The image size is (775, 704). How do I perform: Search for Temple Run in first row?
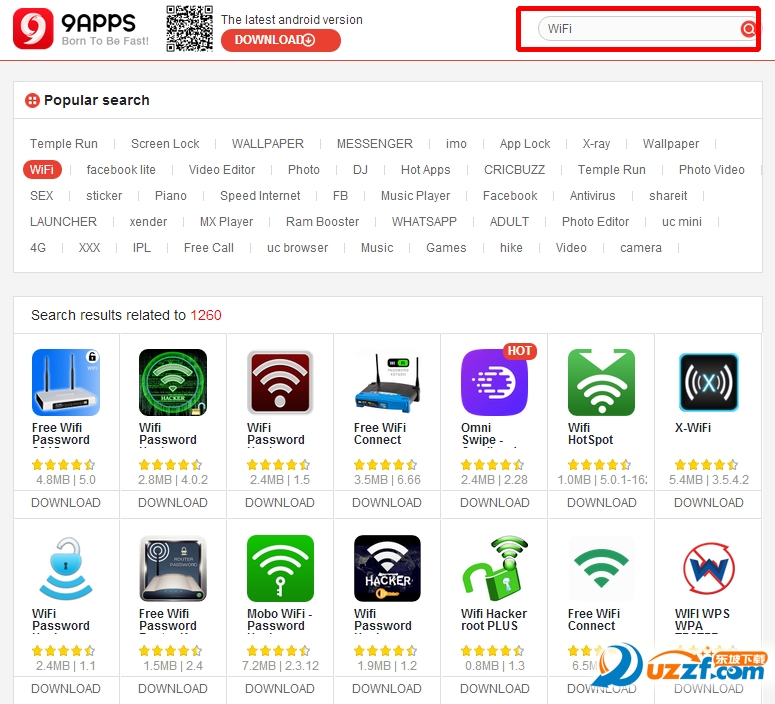point(64,144)
